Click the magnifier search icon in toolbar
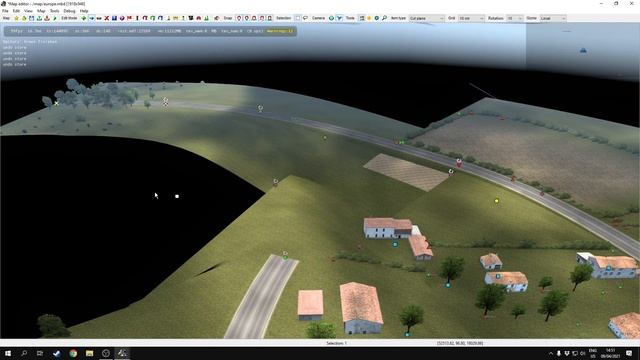 [384, 18]
